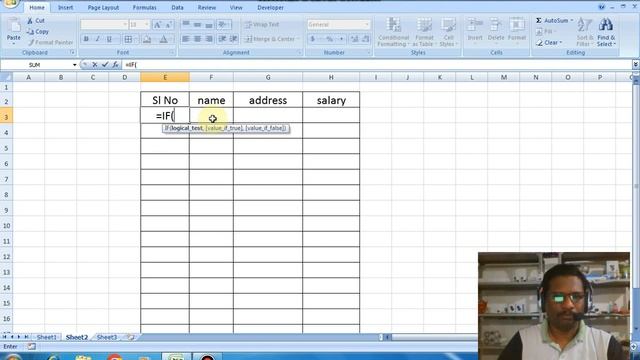Apply Accounting number format
Image resolution: width=640 pixels, height=360 pixels.
[x=313, y=39]
